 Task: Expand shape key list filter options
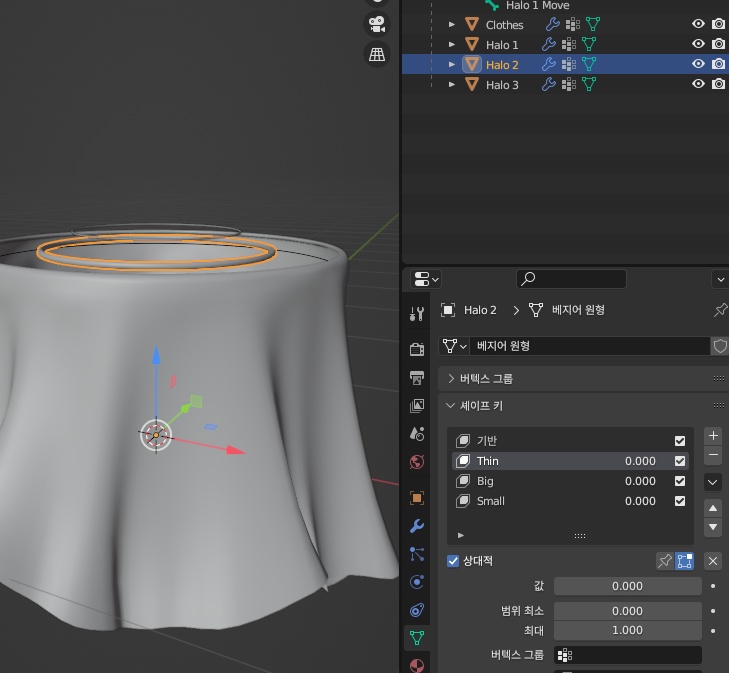(461, 535)
